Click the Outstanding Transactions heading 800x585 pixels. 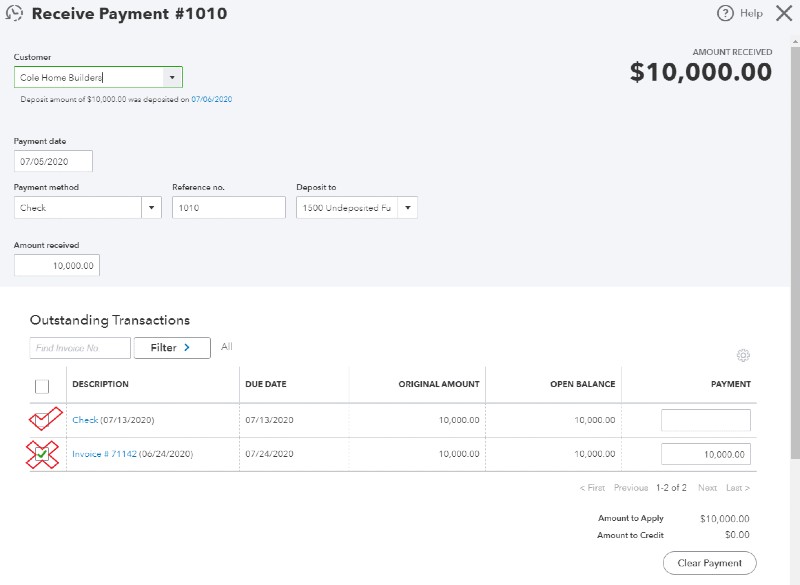click(x=110, y=320)
